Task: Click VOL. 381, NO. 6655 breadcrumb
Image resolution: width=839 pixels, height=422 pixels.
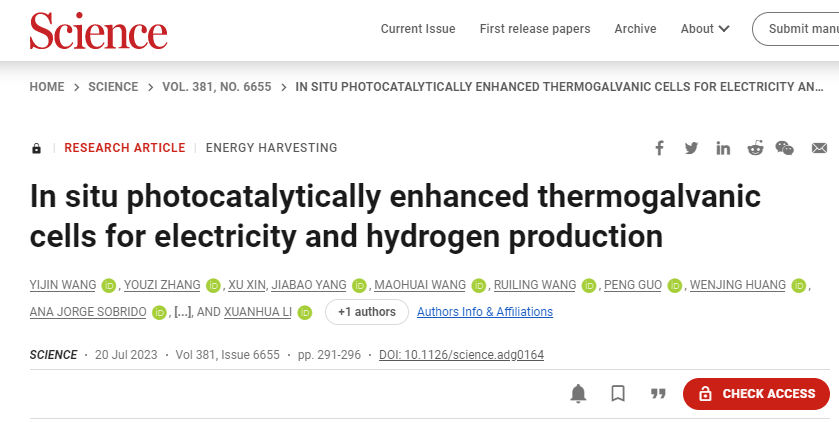Action: click(217, 87)
